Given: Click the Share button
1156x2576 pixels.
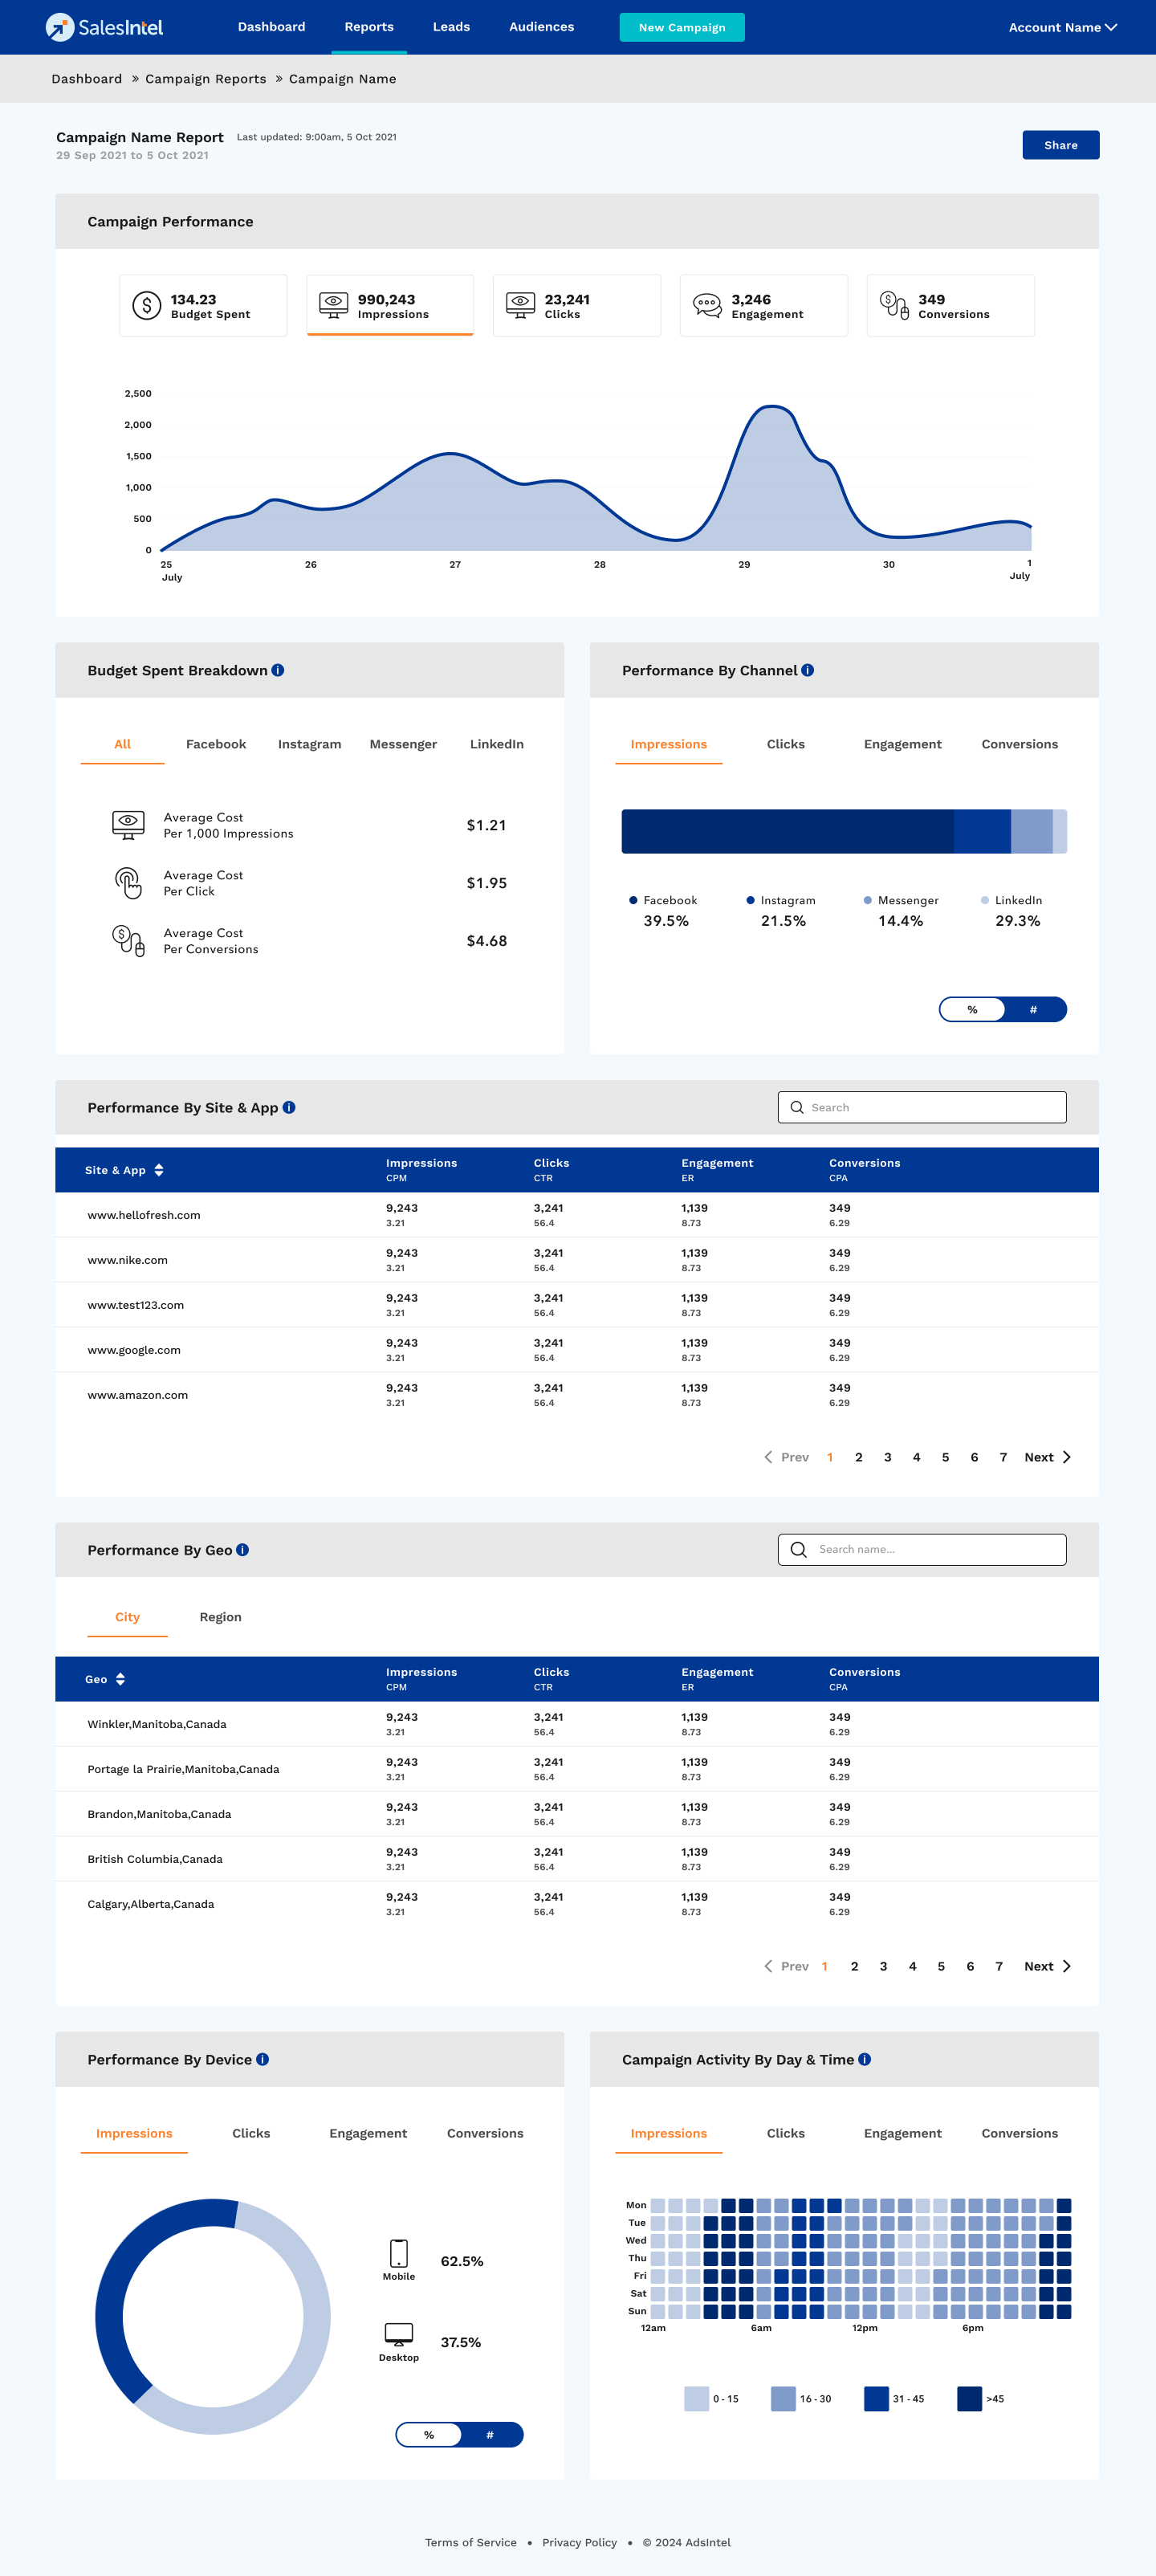Looking at the screenshot, I should (x=1060, y=145).
